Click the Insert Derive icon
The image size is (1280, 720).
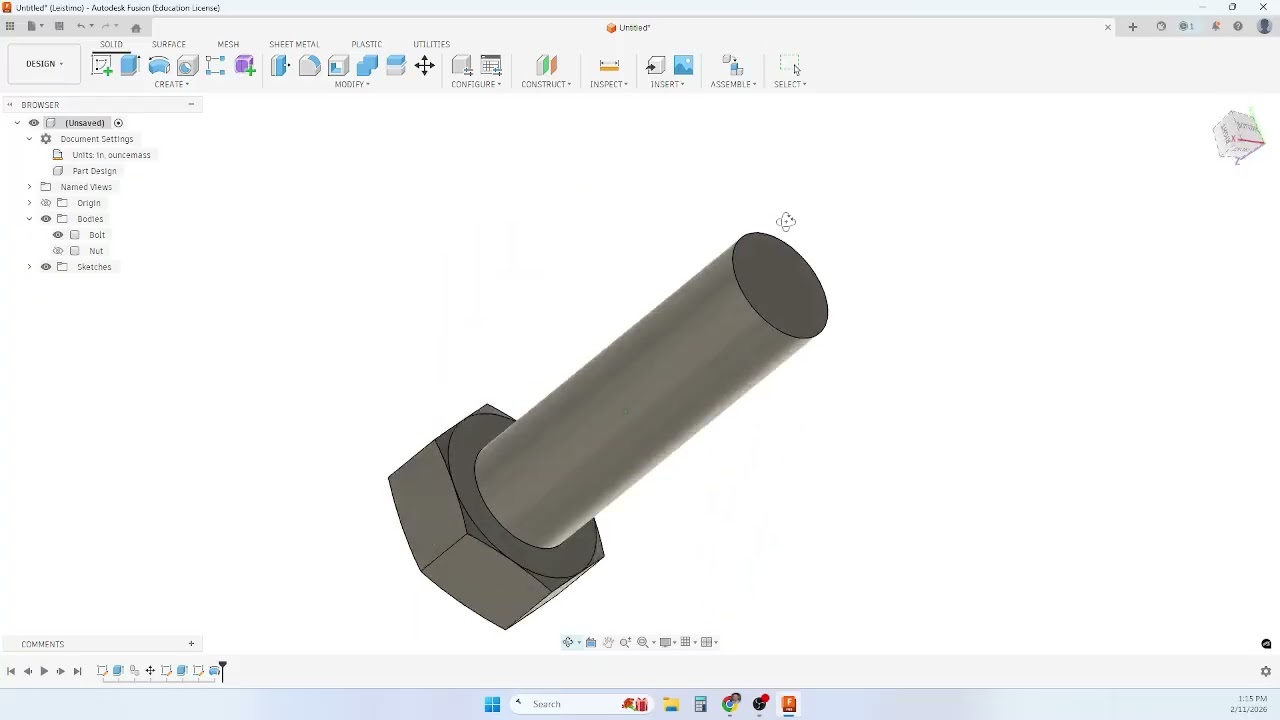[x=655, y=66]
